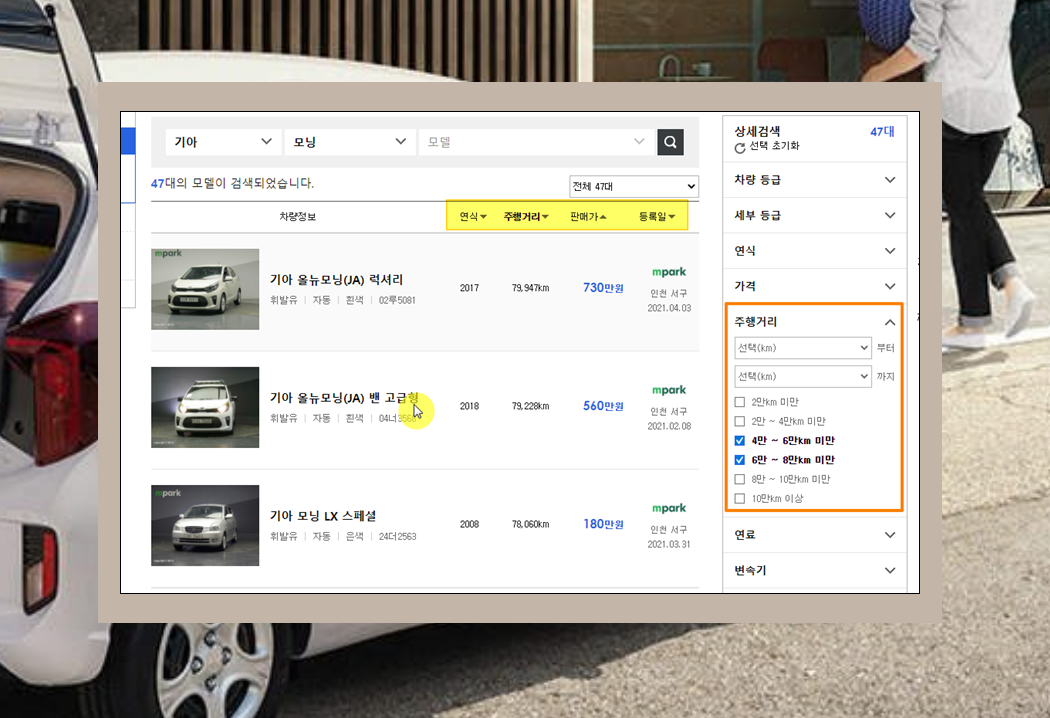Sort the list by 연식

(x=473, y=216)
